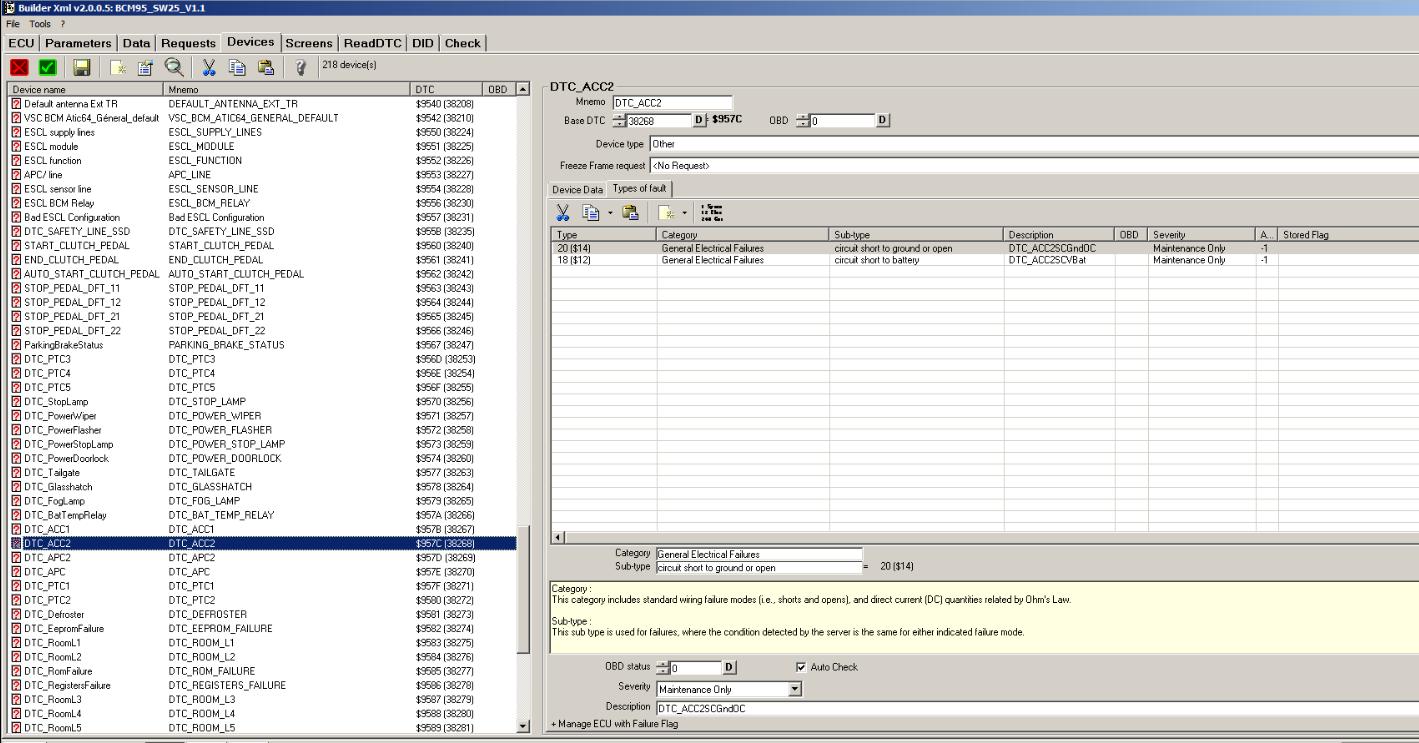Click the device icon beside DTC_Defroster

click(16, 614)
